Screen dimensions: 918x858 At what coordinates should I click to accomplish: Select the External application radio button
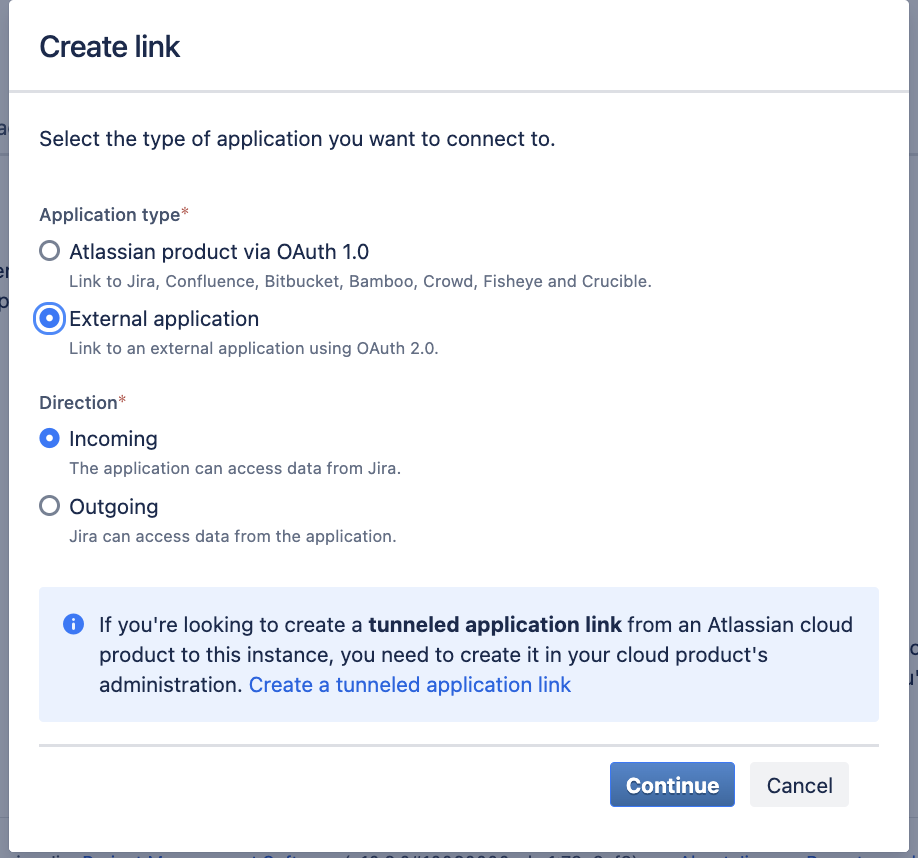click(x=49, y=319)
